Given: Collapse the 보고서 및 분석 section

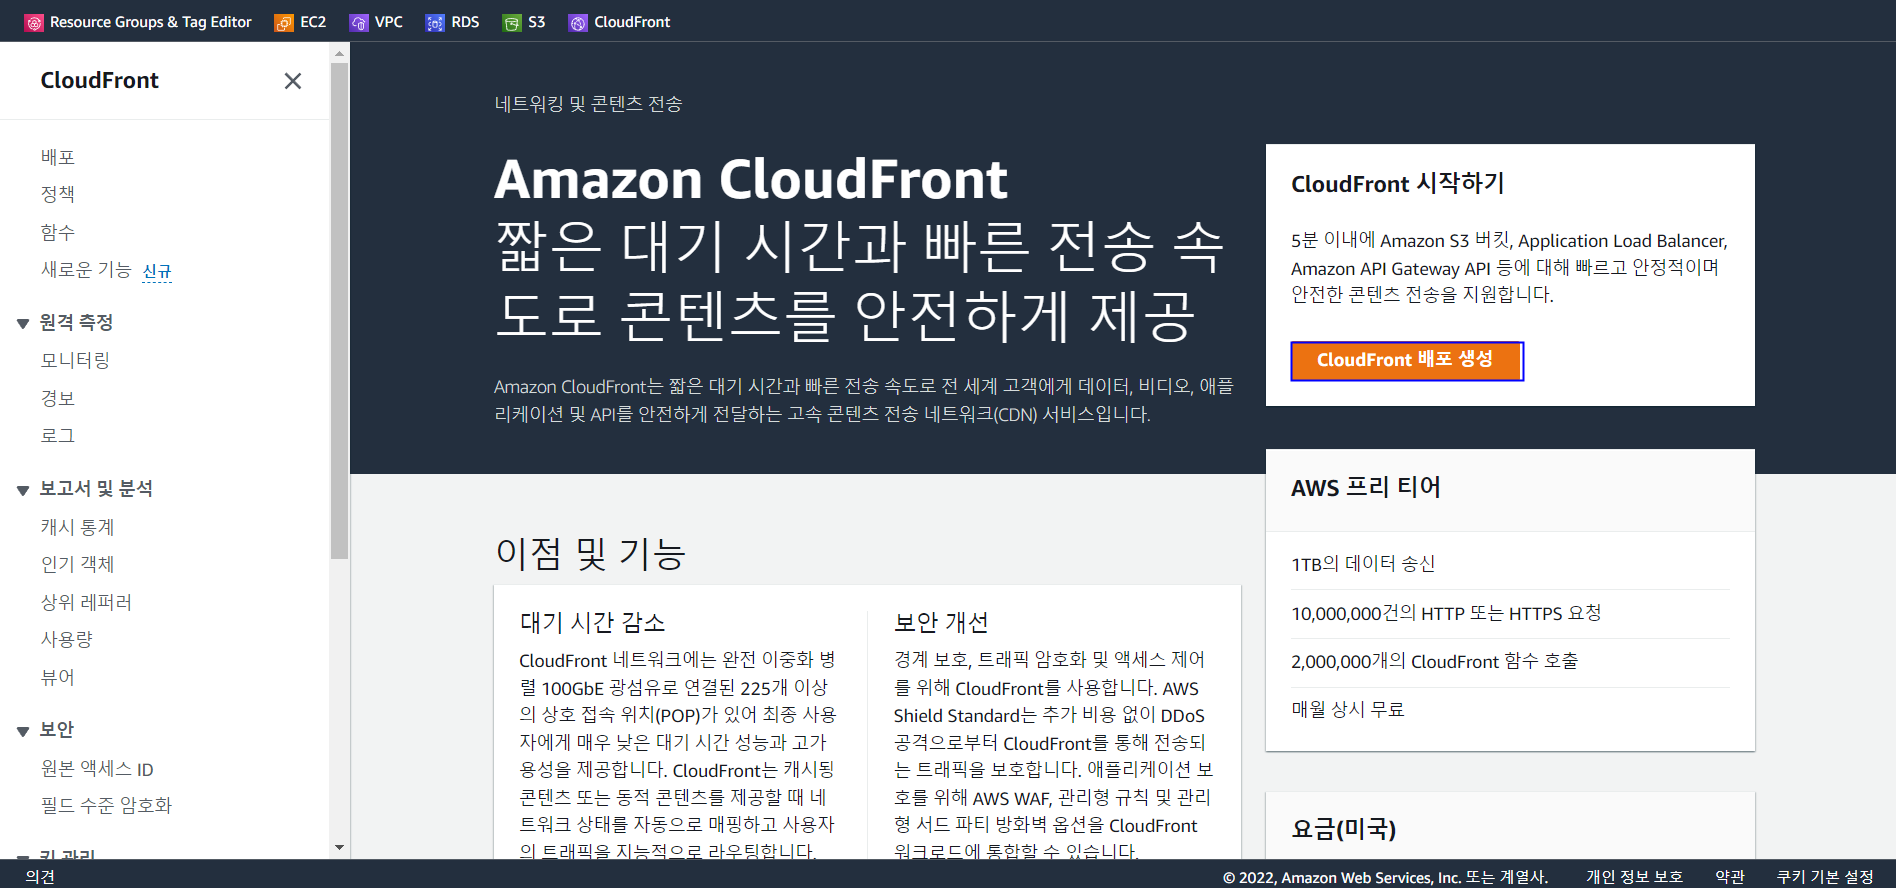Looking at the screenshot, I should click(22, 489).
